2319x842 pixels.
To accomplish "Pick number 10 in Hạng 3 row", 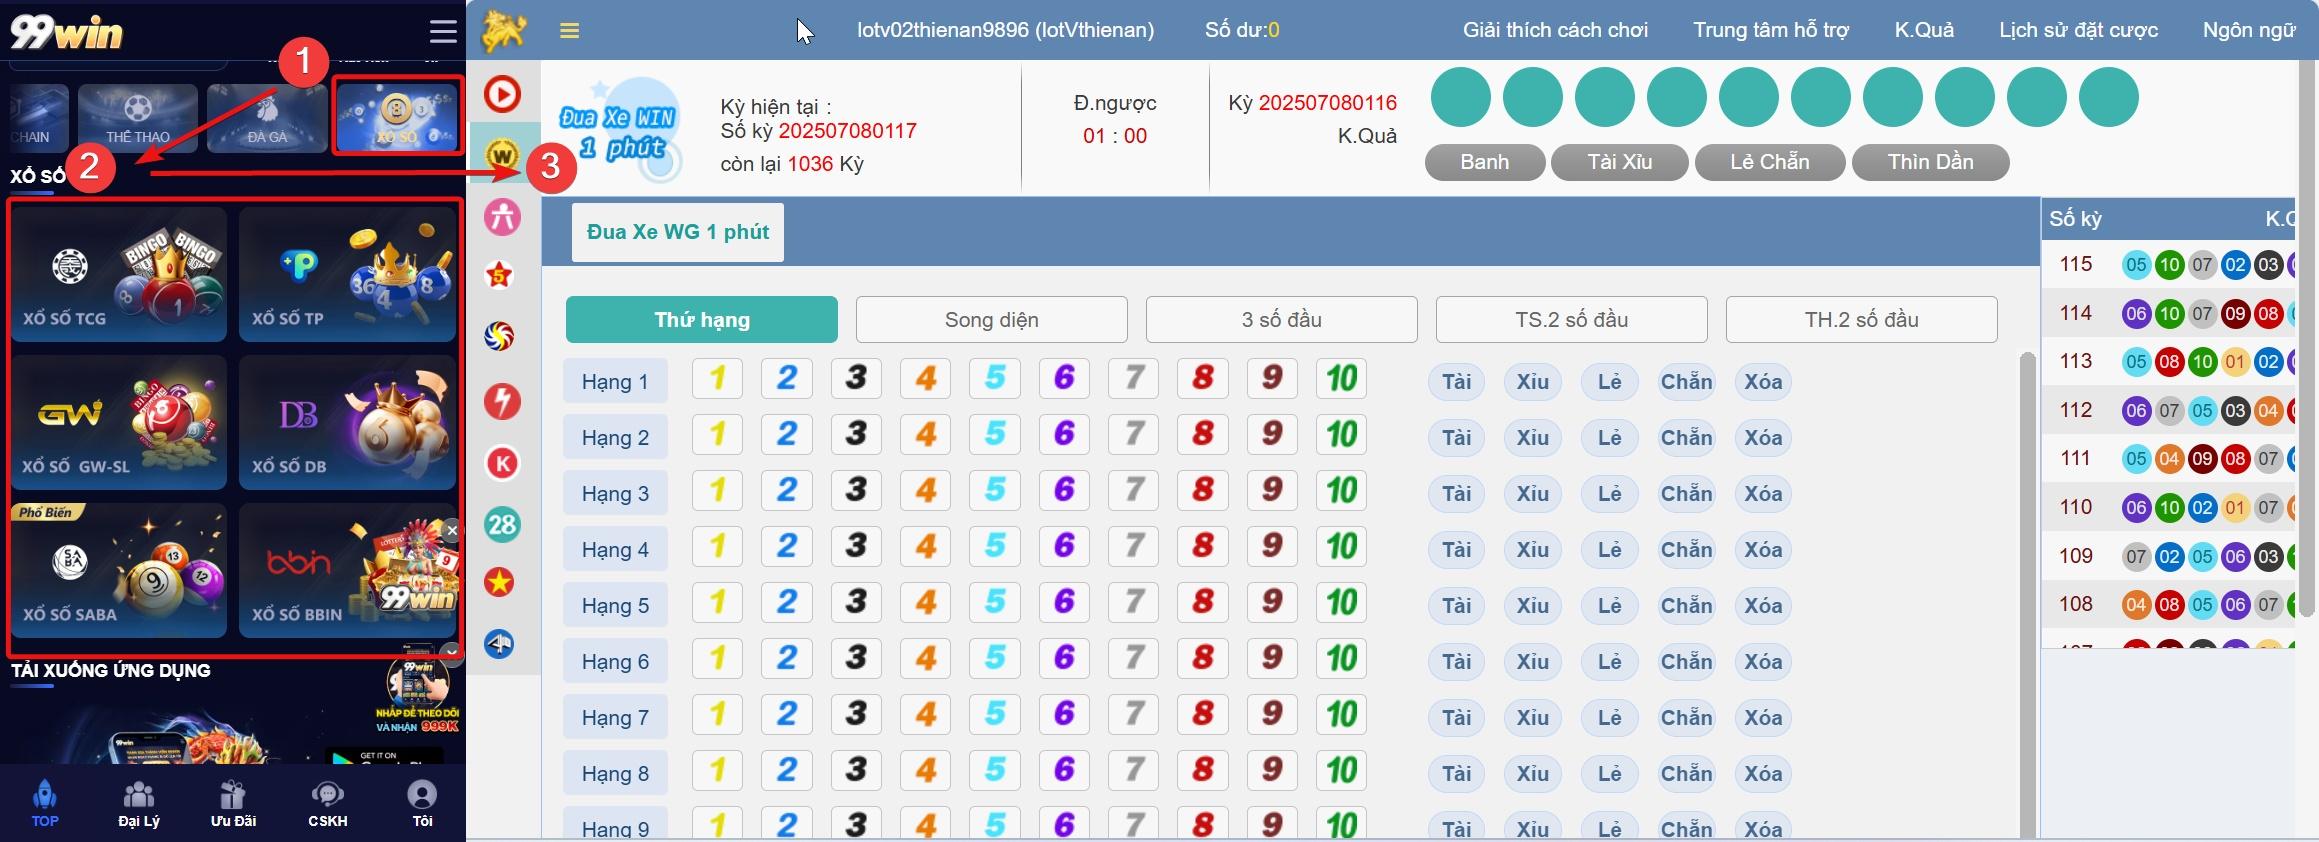I will point(1341,490).
